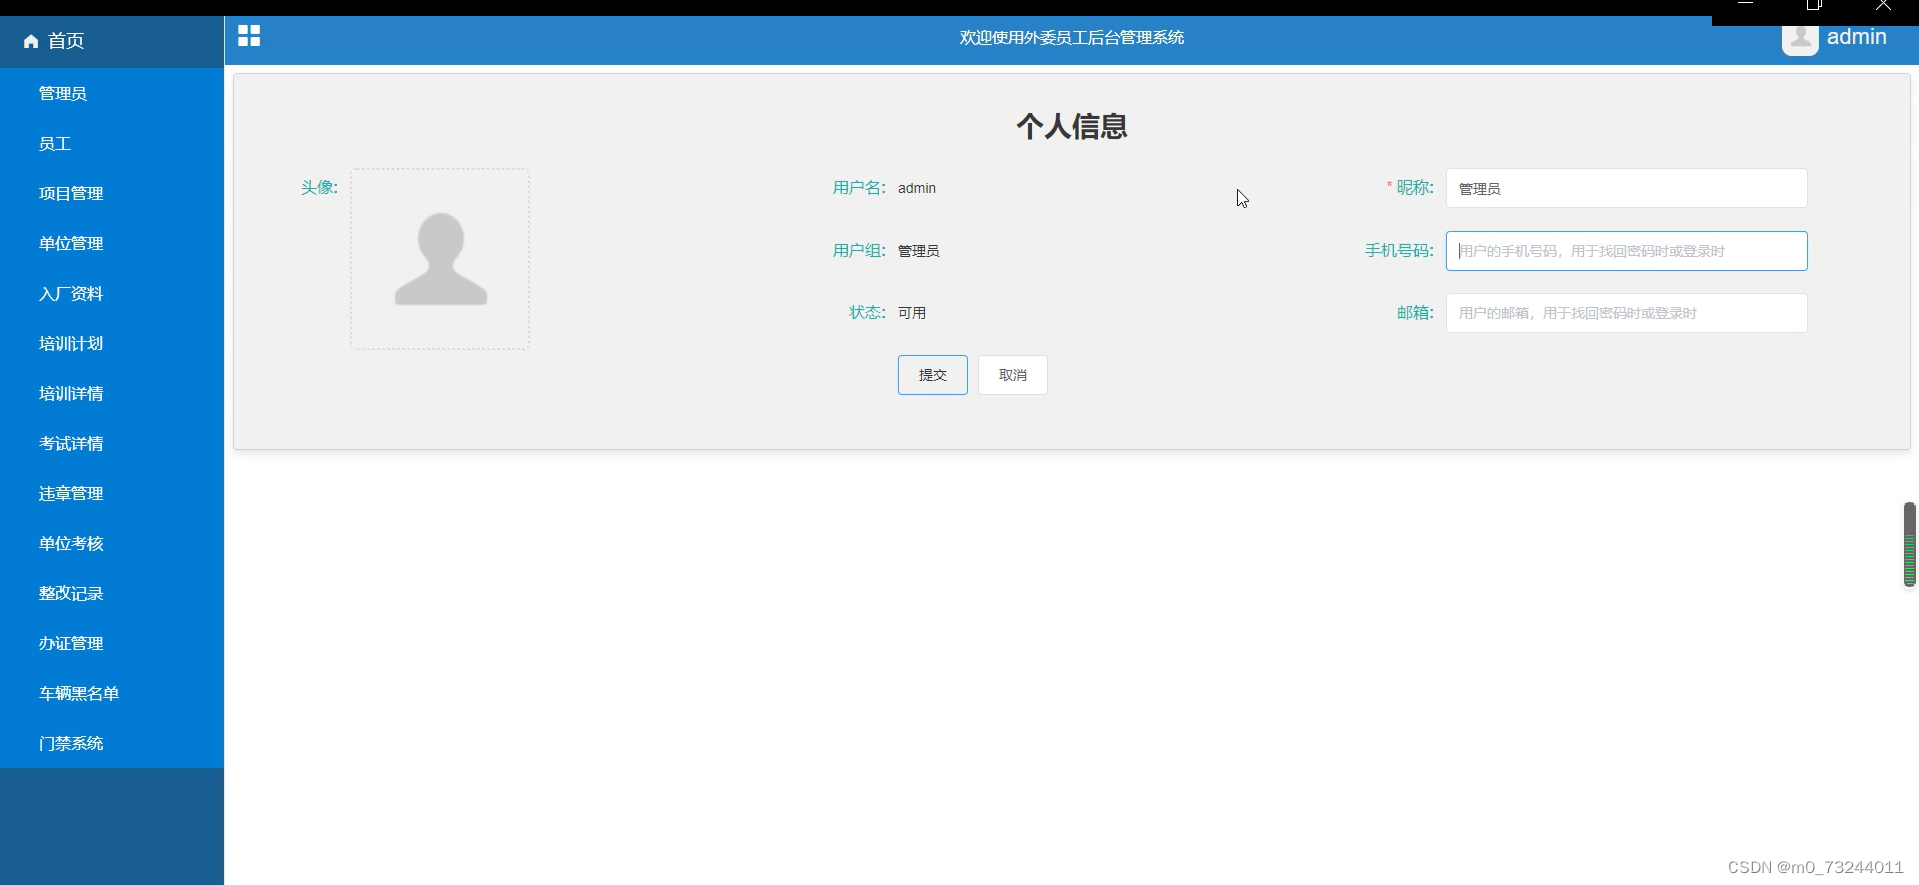The width and height of the screenshot is (1919, 885).
Task: Upload a photo via the avatar placeholder
Action: coord(440,259)
